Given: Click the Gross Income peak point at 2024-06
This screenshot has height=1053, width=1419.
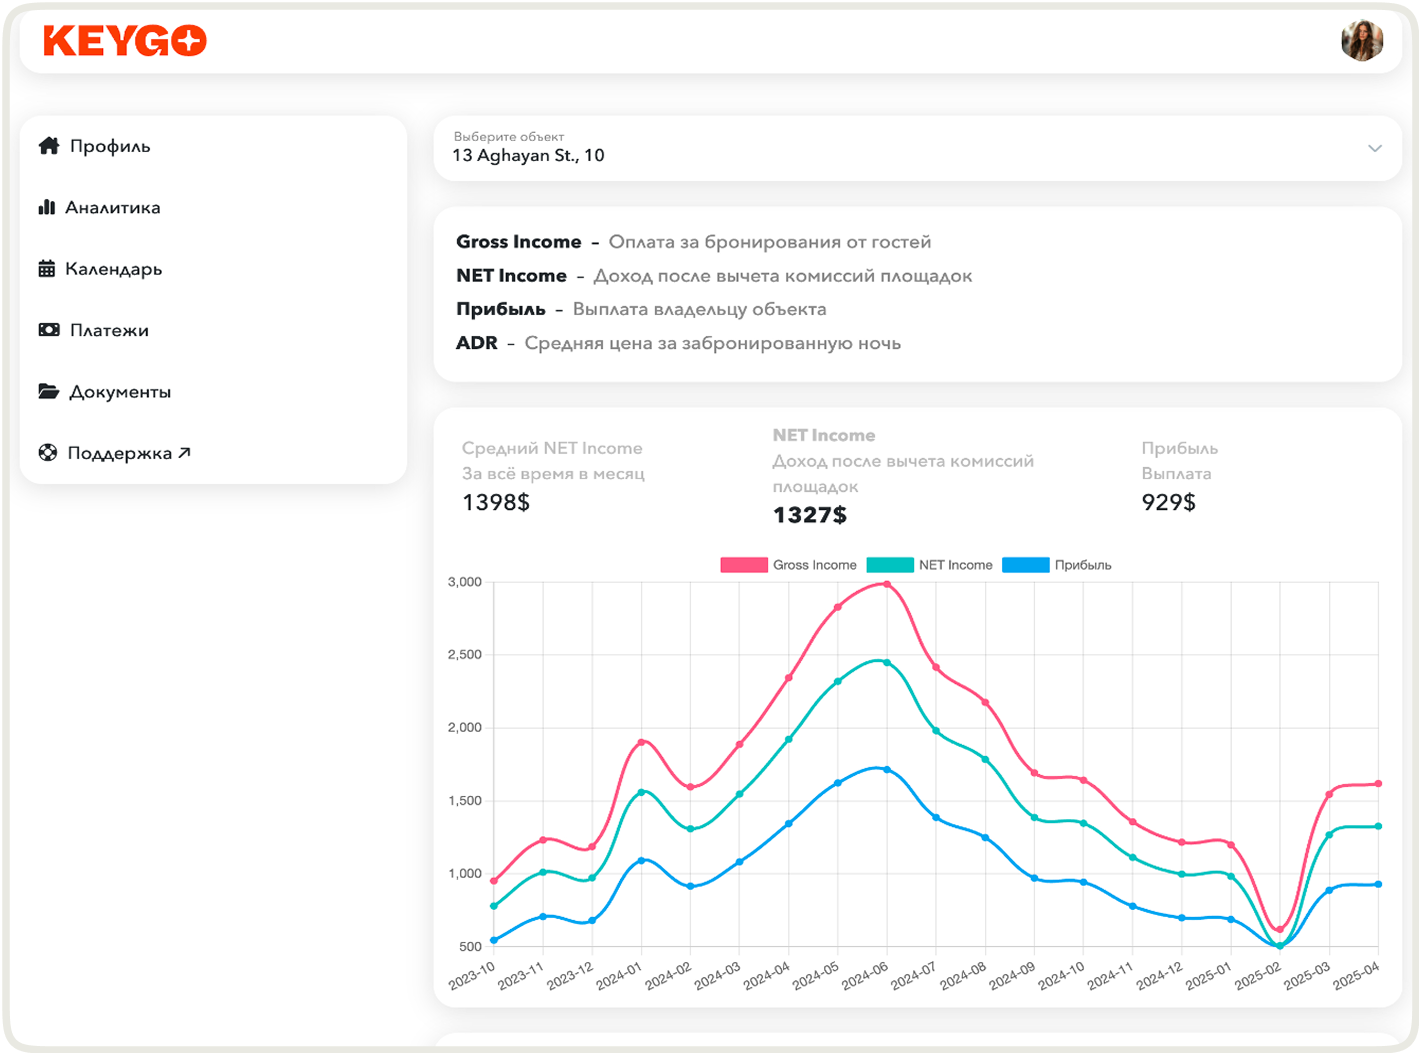Looking at the screenshot, I should click(x=886, y=584).
